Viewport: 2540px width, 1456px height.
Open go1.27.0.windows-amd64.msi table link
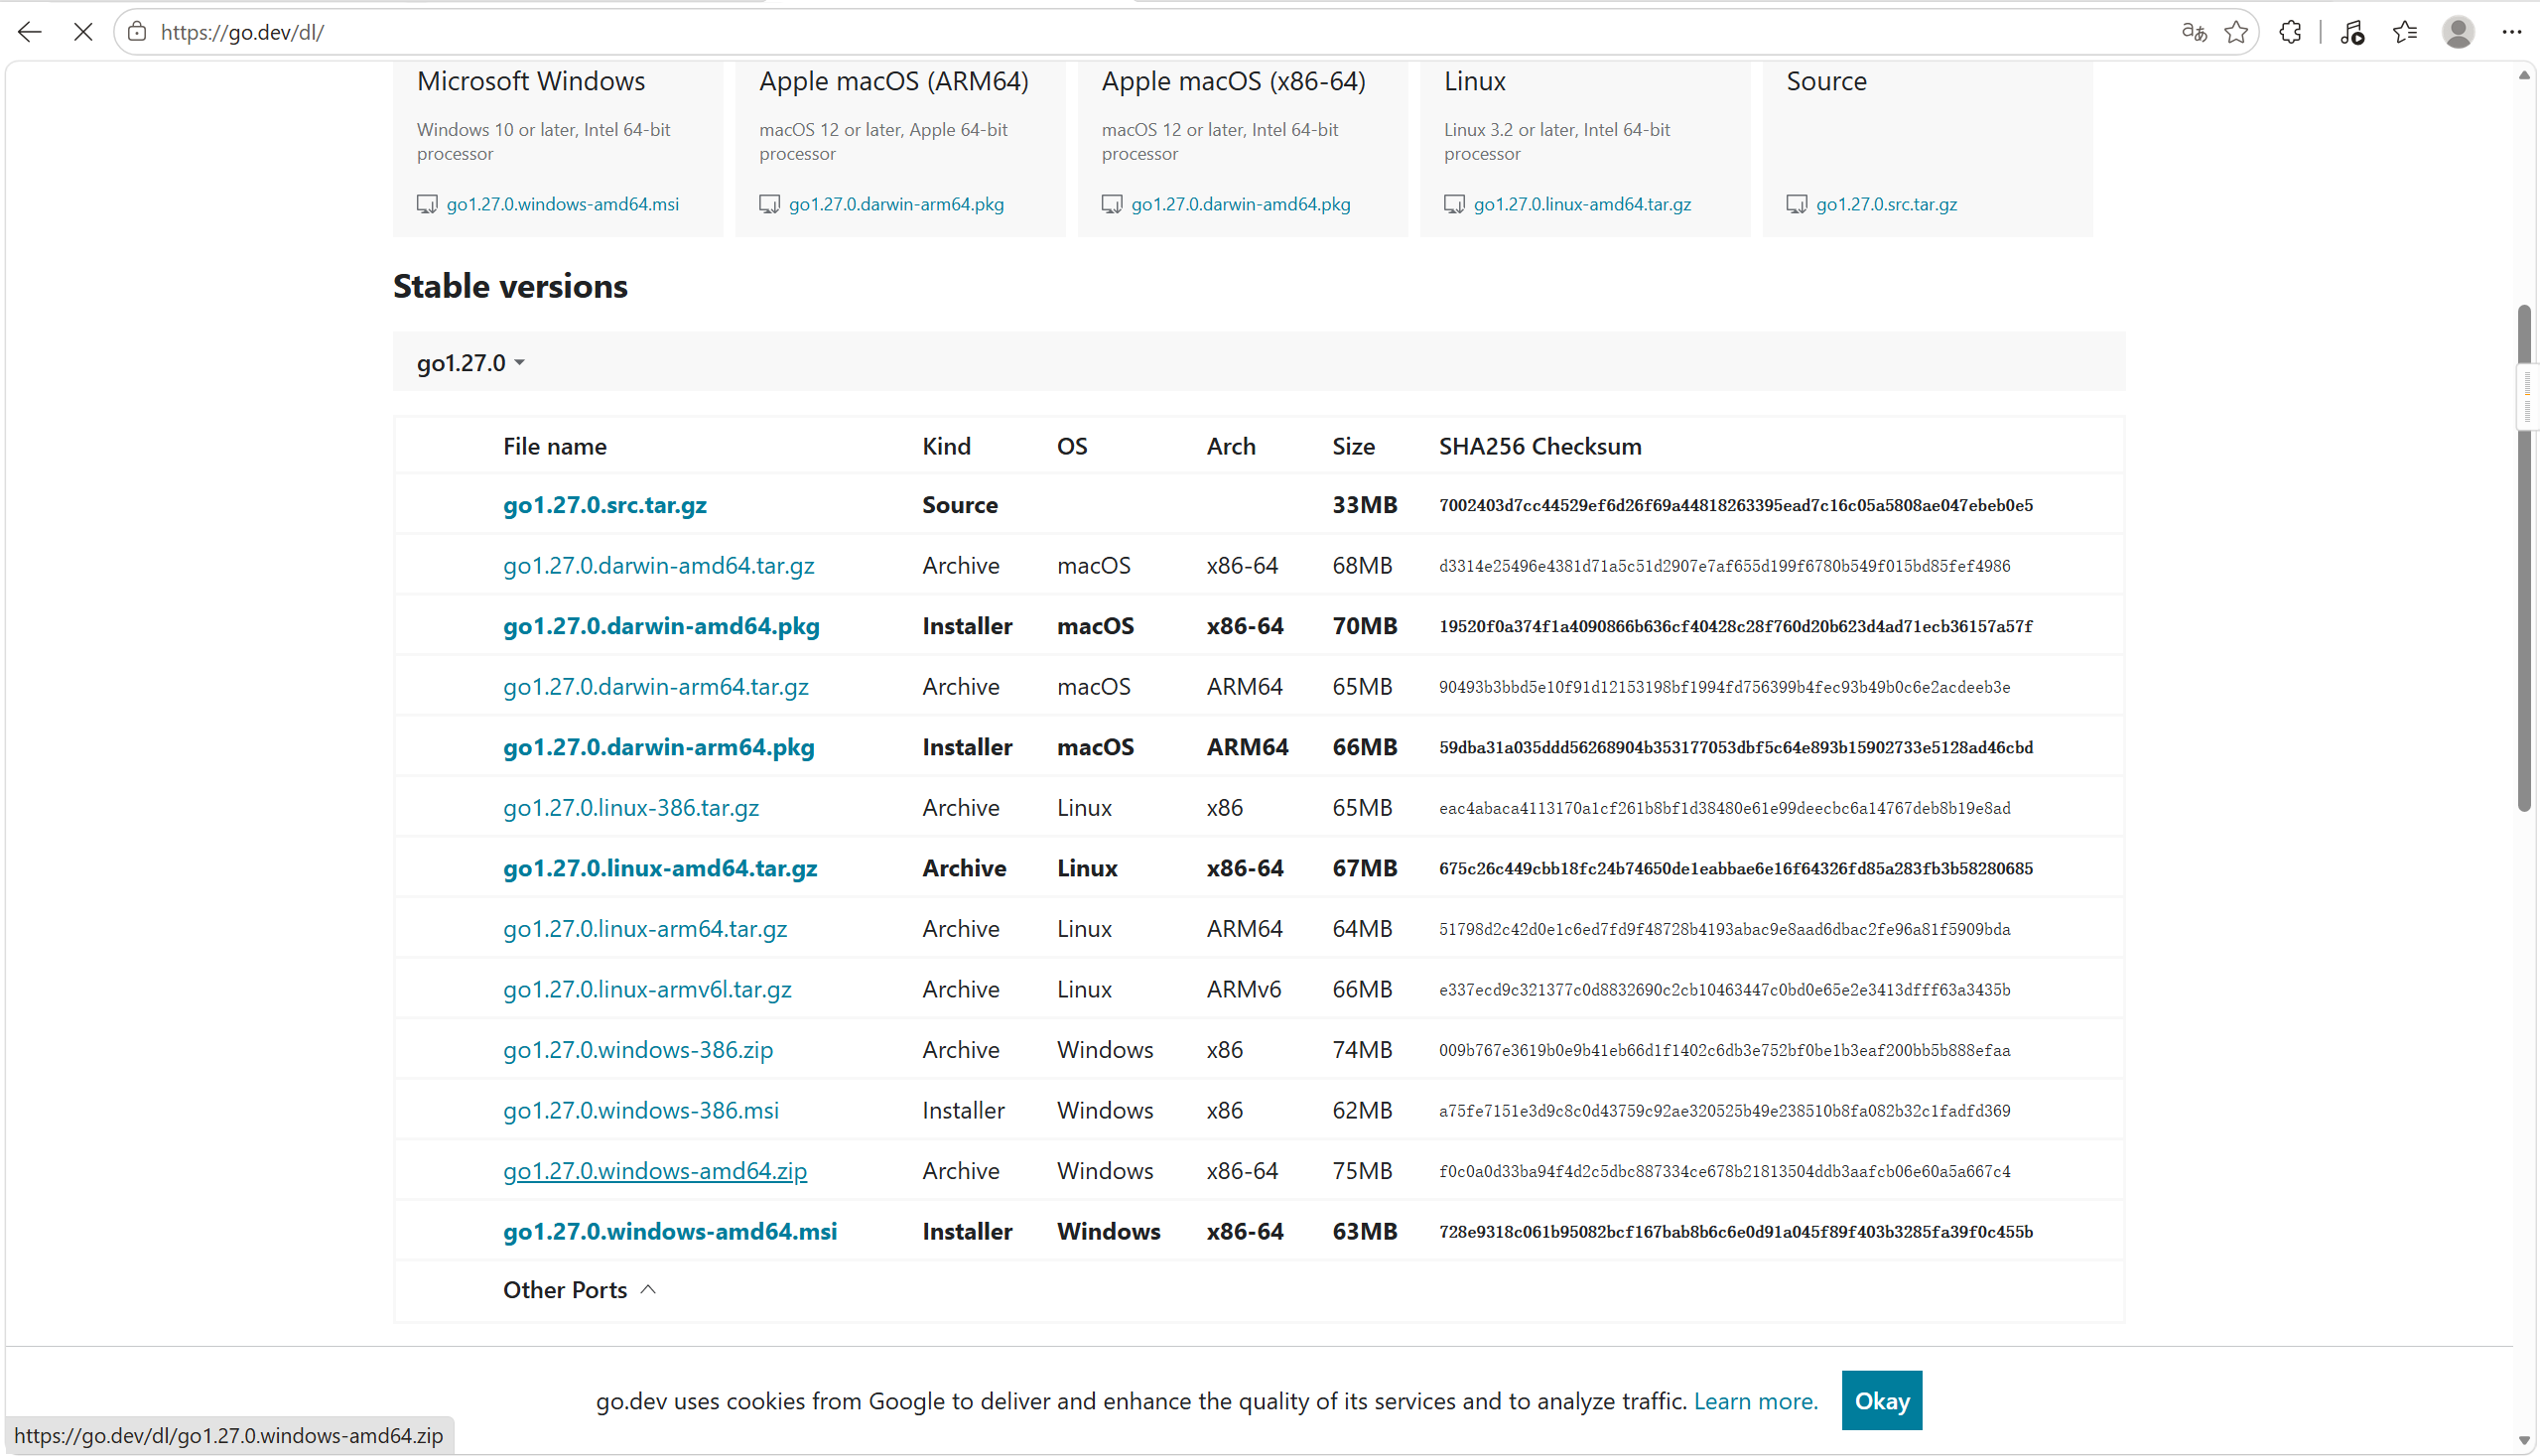670,1231
